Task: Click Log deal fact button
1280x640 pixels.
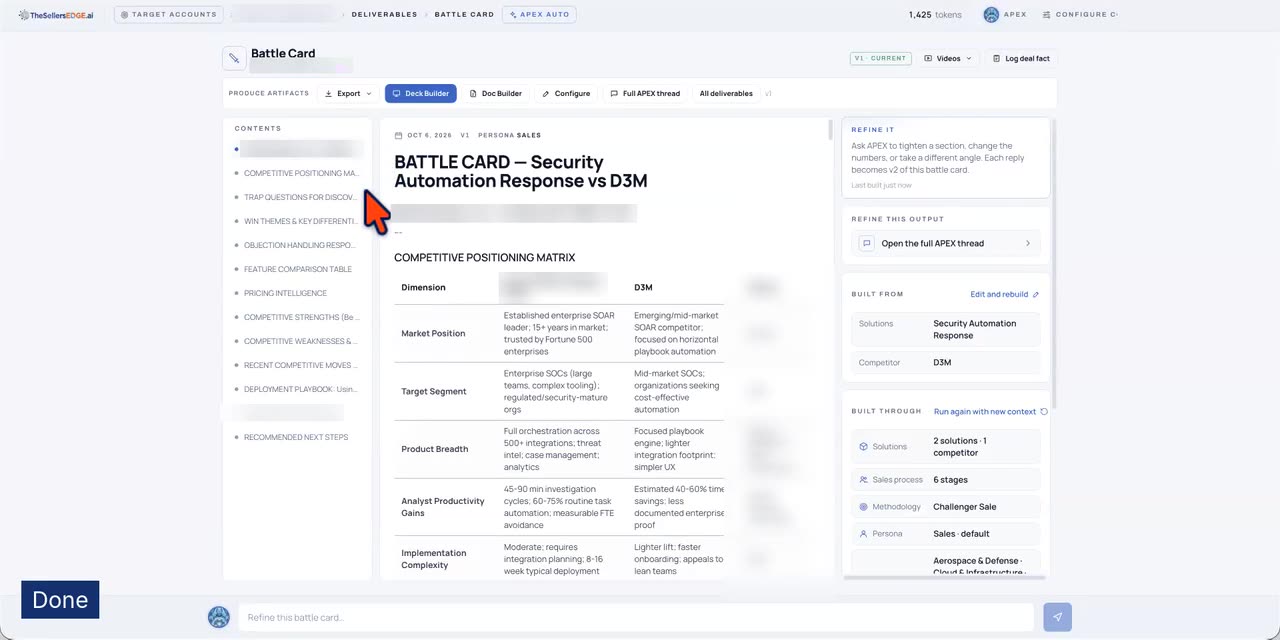Action: (1021, 59)
